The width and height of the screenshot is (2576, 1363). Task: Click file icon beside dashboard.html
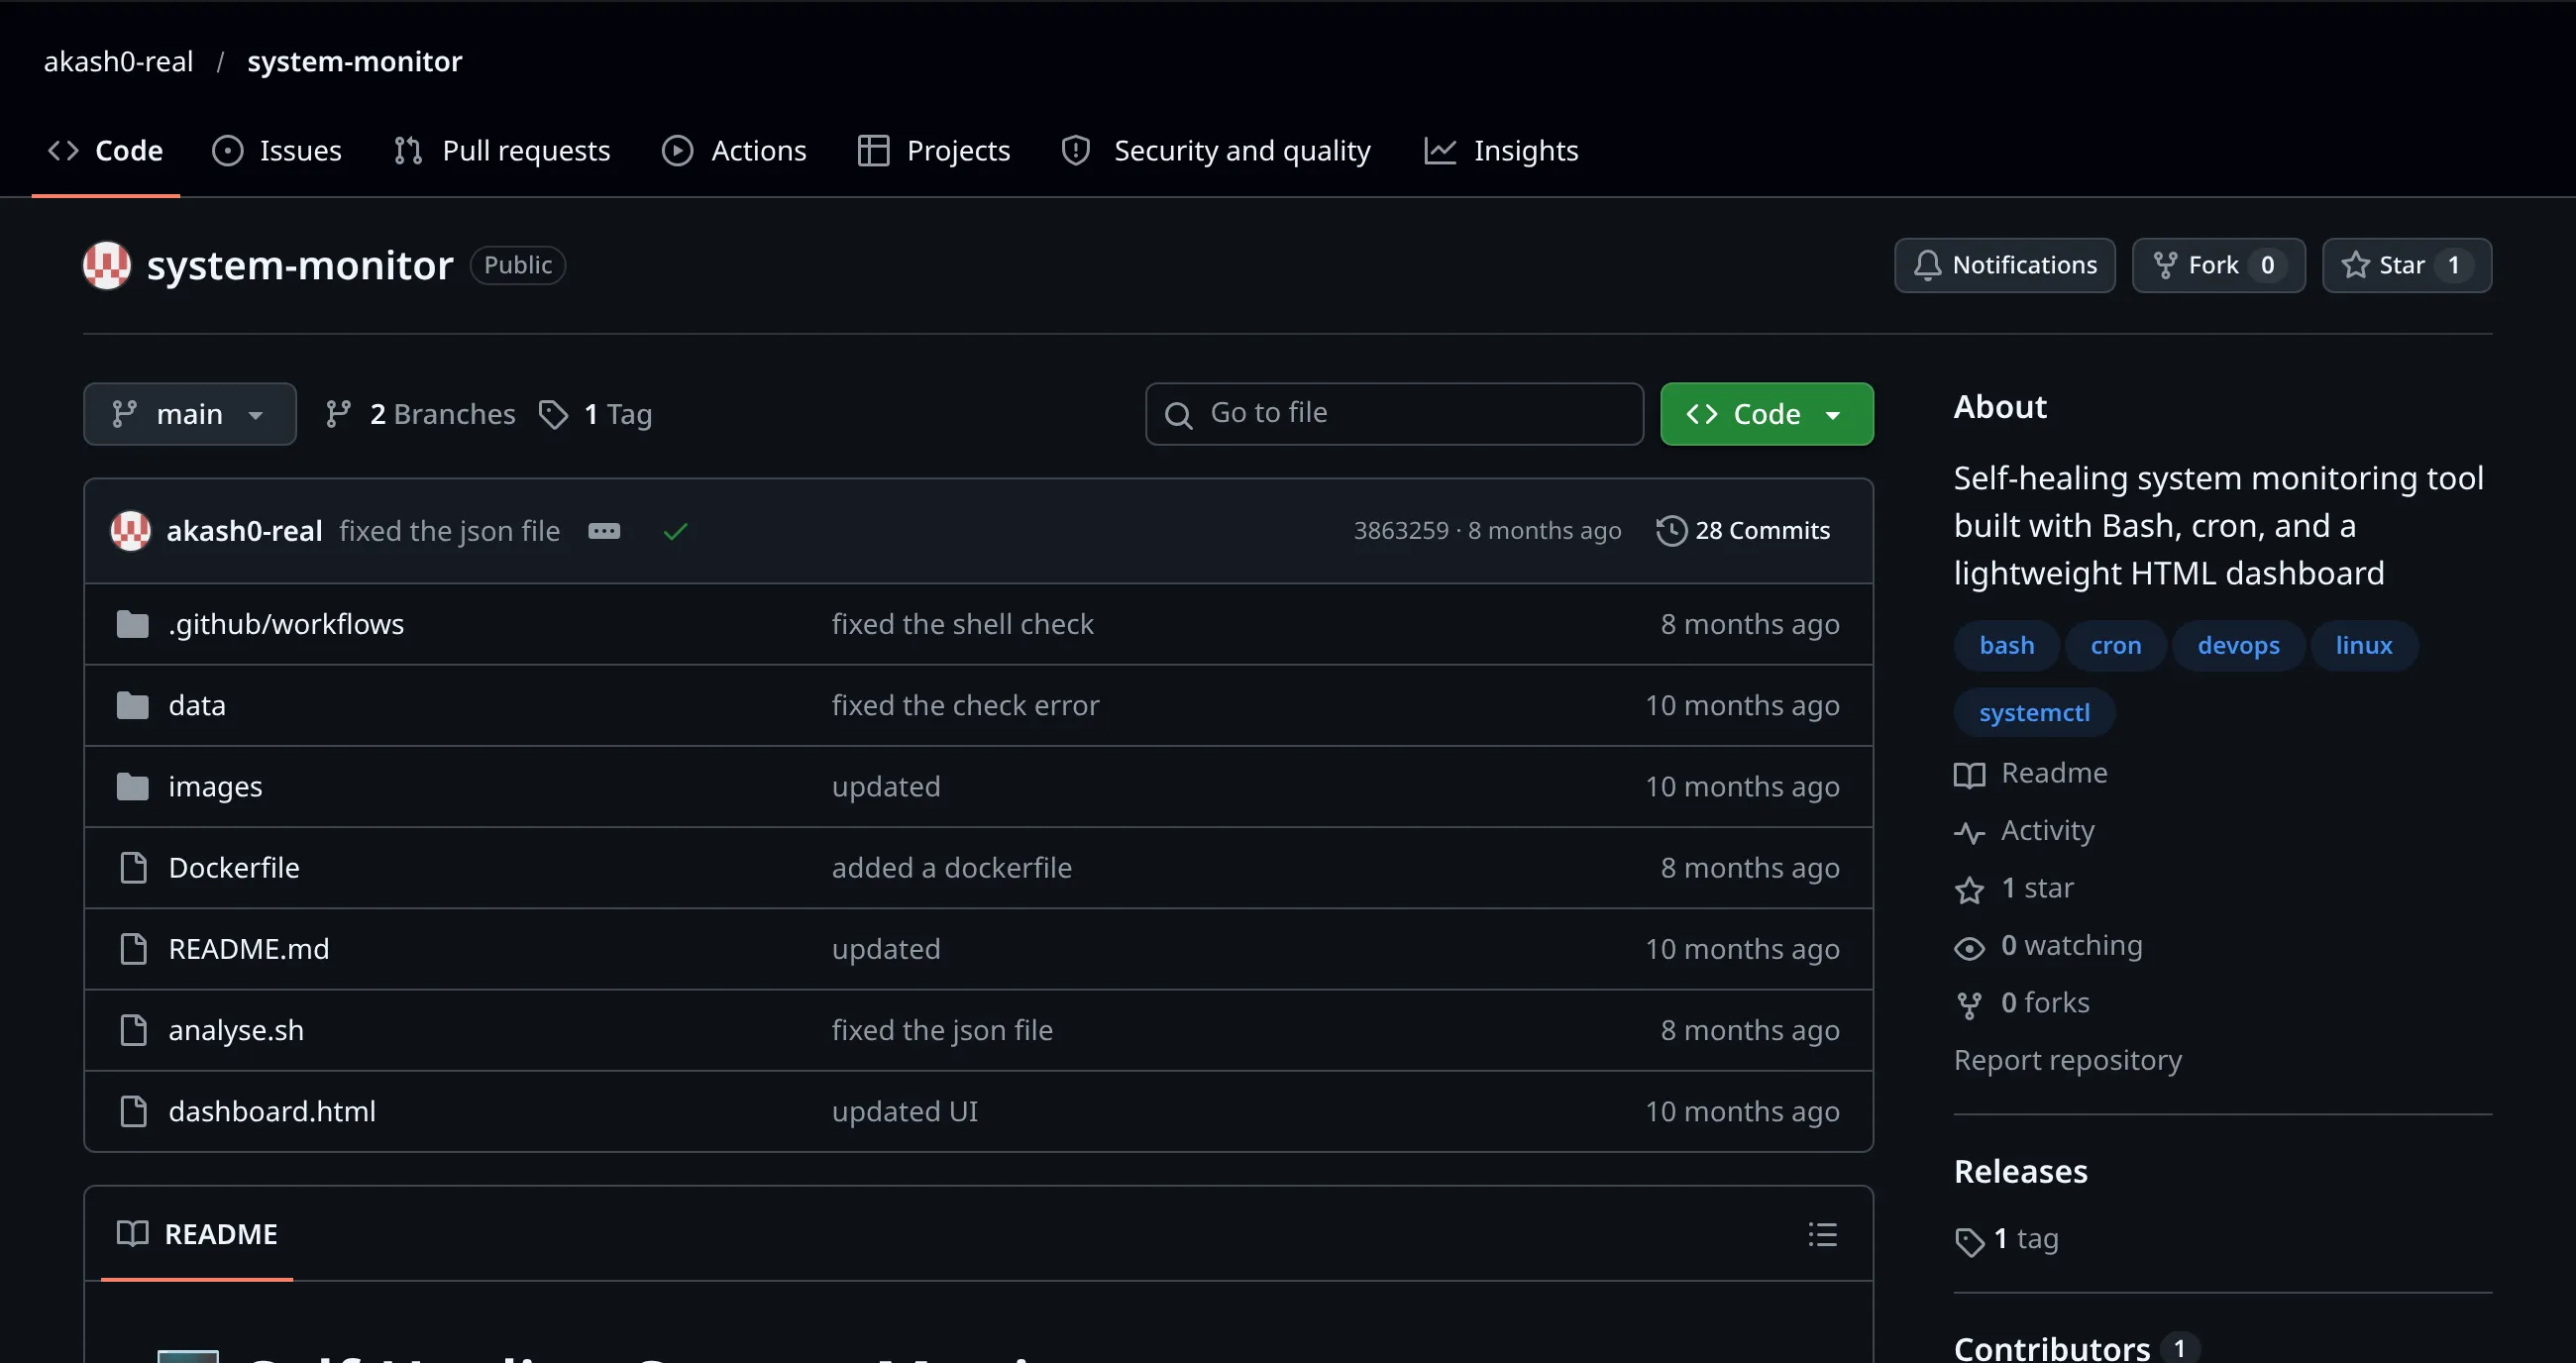click(x=133, y=1110)
